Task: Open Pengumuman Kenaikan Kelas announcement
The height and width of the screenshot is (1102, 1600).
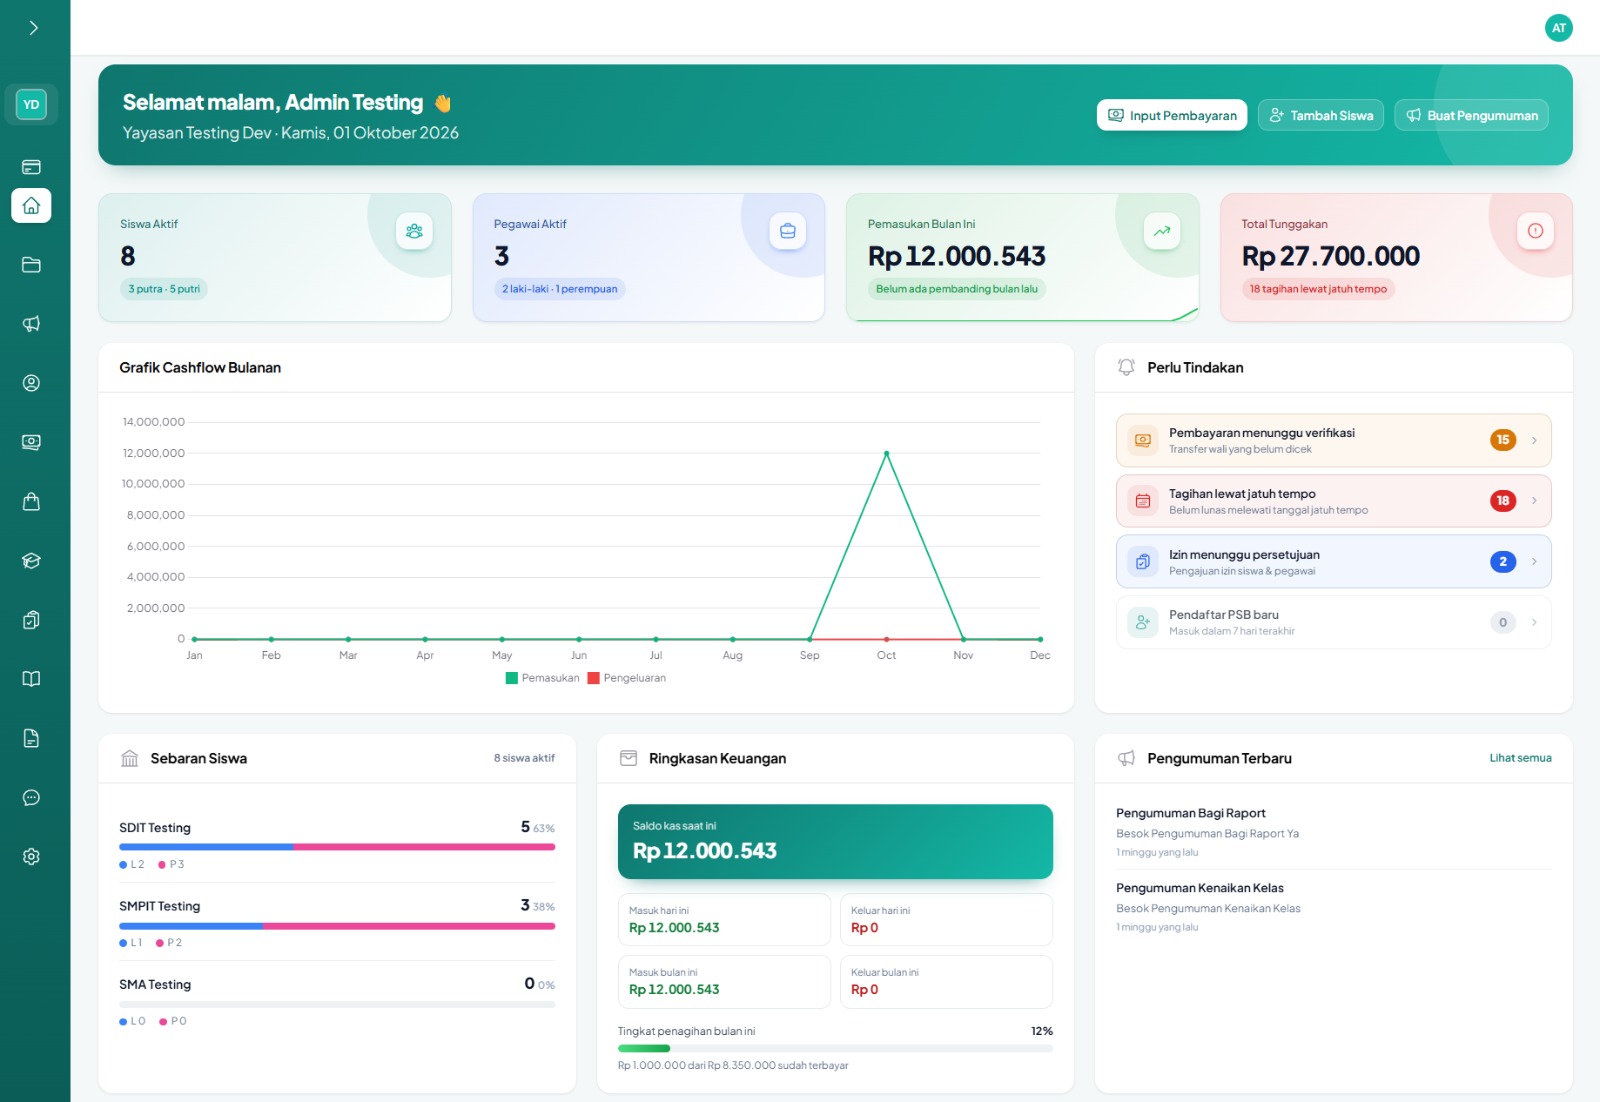Action: [1334, 907]
